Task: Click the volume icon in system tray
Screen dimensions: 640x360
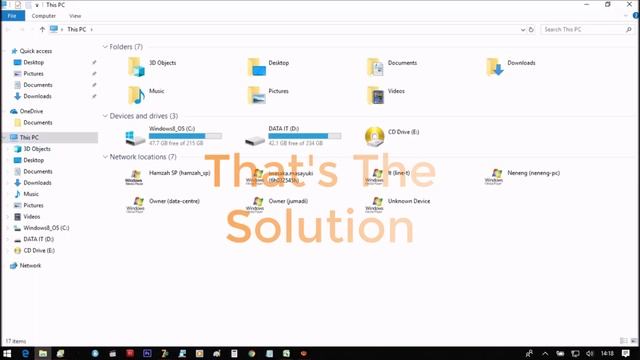Action: 590,353
